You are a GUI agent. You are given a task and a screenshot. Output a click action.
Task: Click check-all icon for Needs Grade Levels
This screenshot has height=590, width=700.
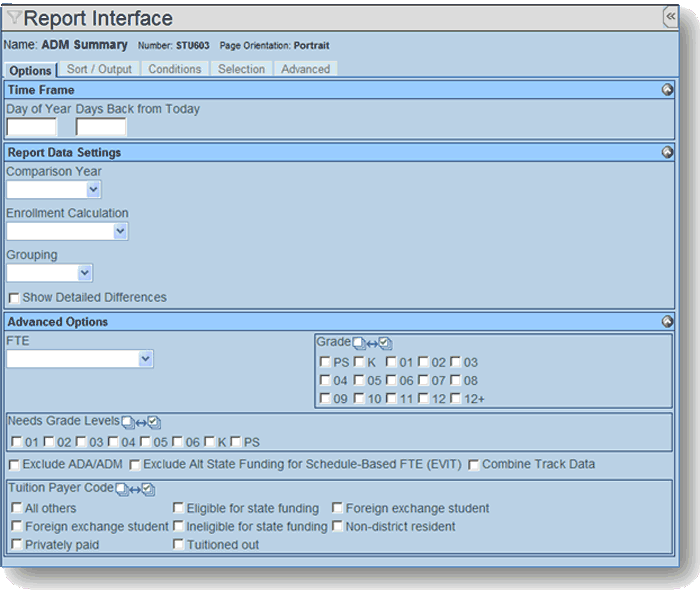154,422
